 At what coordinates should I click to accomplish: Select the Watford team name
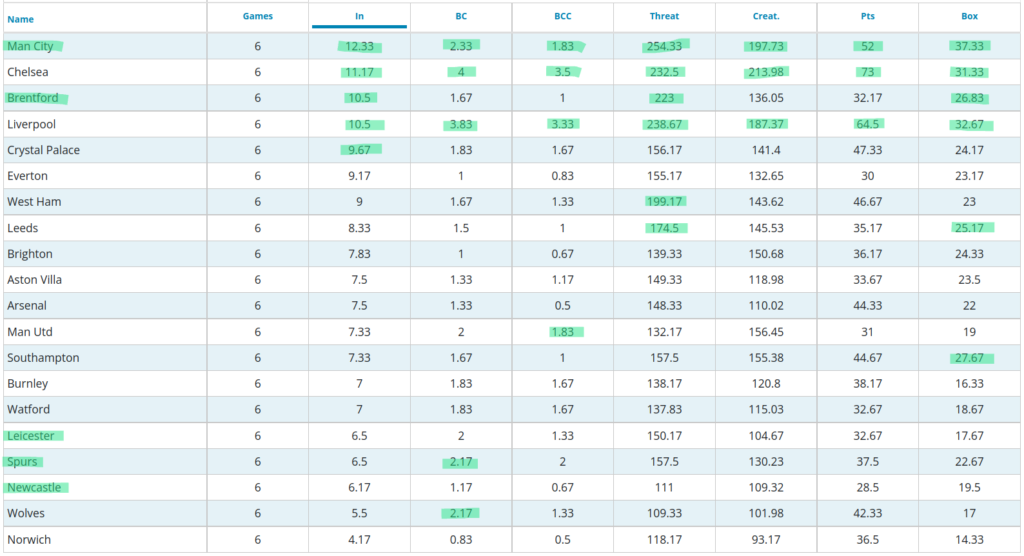28,410
